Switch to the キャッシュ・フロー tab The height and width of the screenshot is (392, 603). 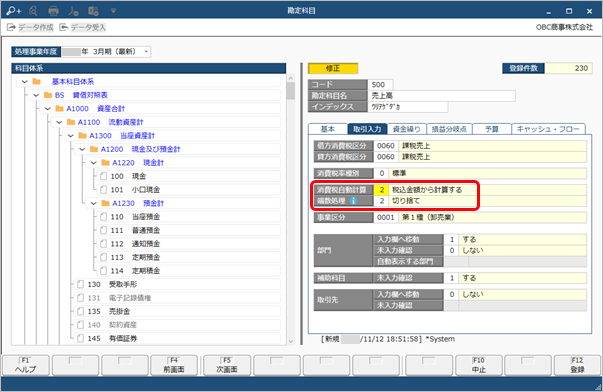[548, 129]
